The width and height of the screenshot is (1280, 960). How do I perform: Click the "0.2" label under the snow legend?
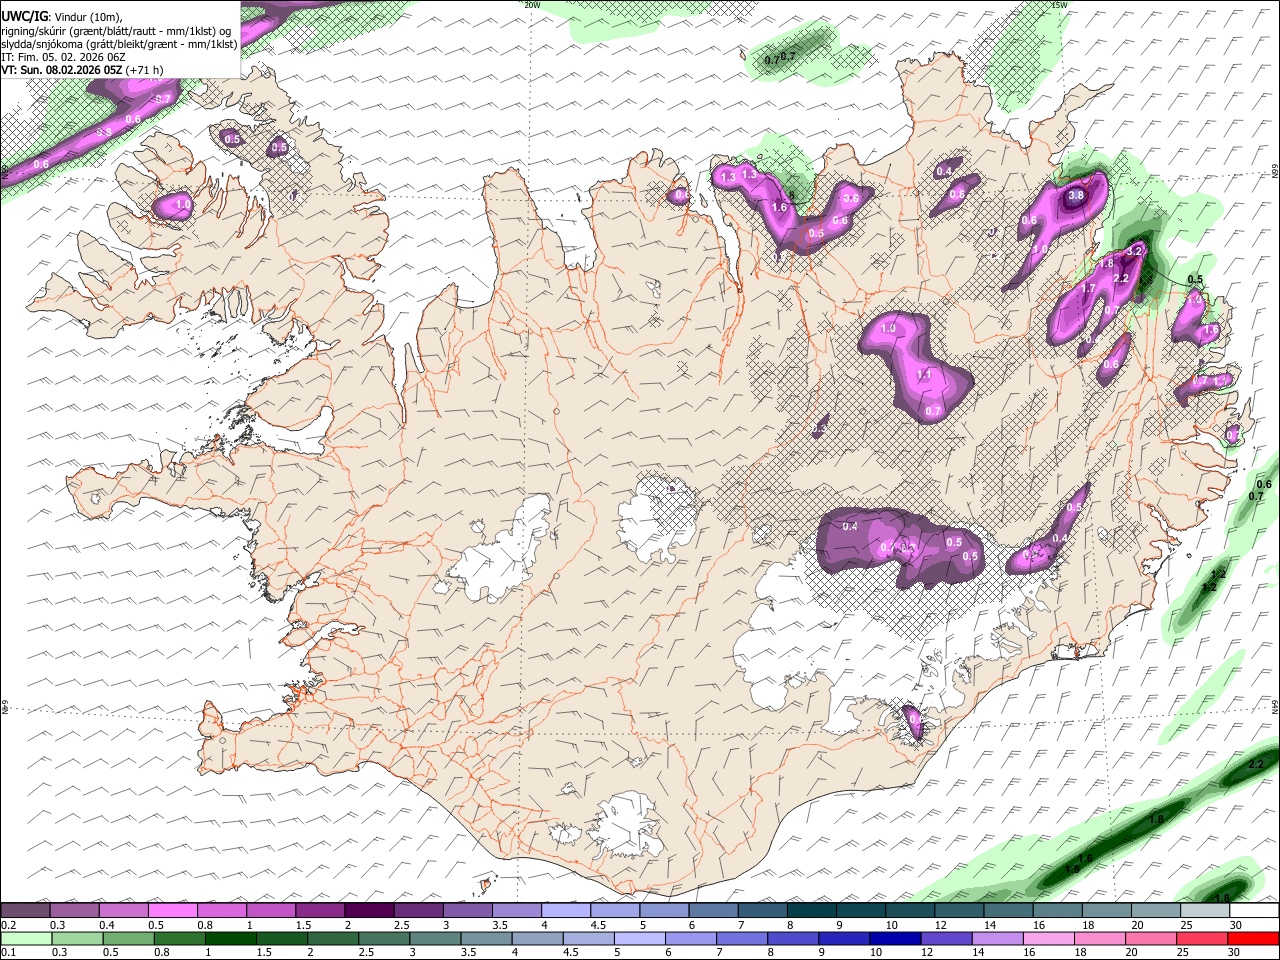pyautogui.click(x=8, y=925)
